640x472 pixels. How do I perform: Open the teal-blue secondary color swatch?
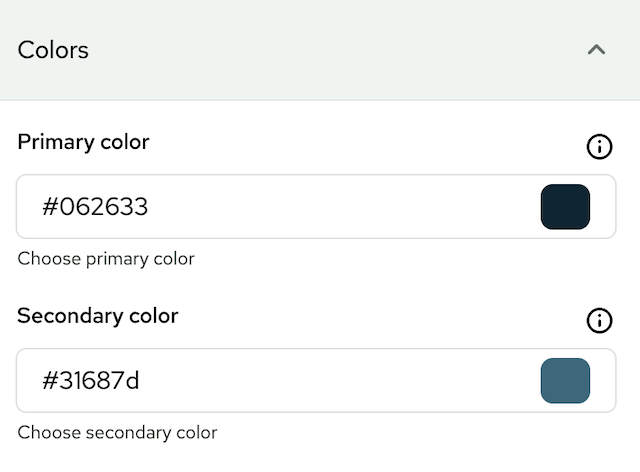click(565, 381)
